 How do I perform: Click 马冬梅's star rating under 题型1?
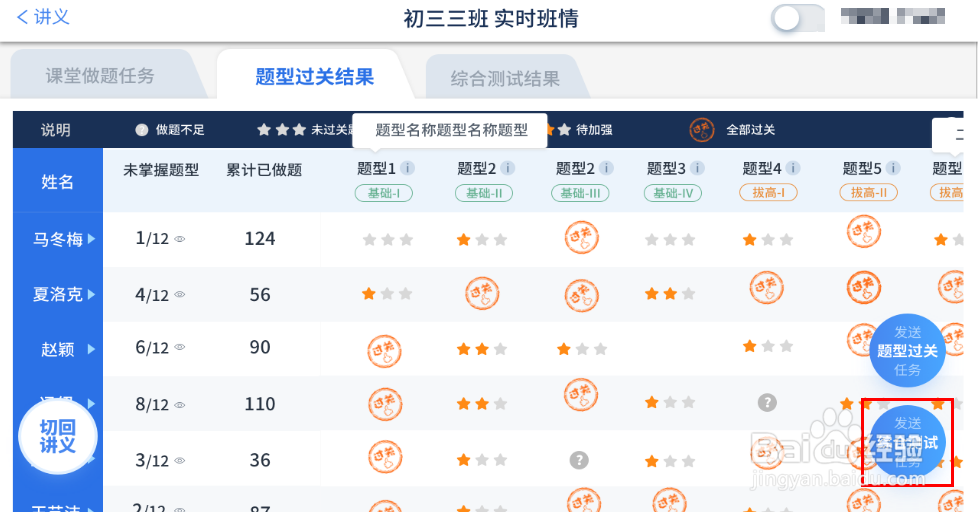[387, 240]
